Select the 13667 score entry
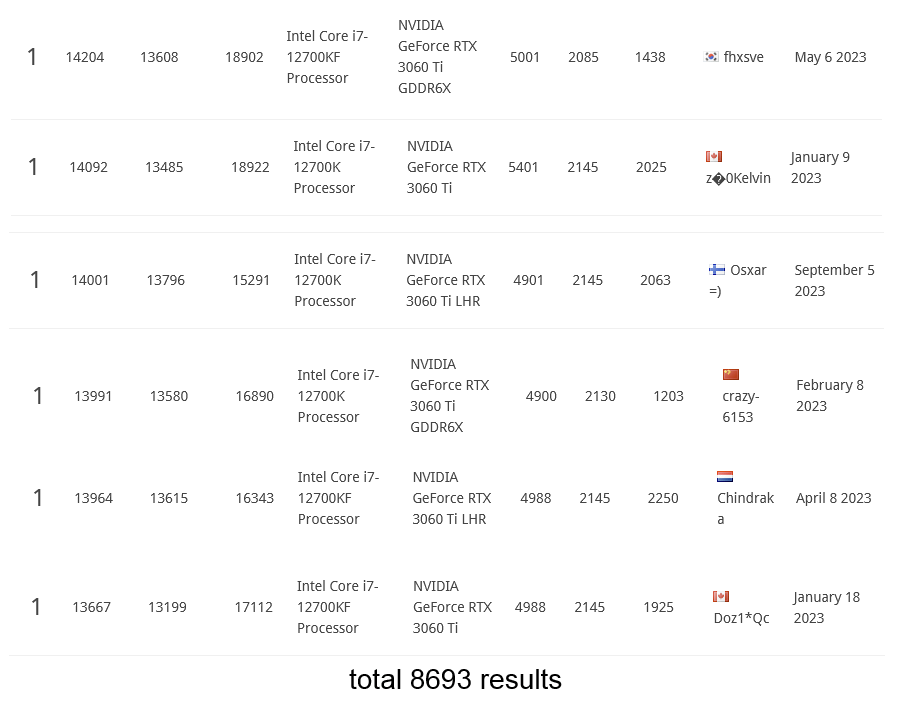This screenshot has width=900, height=705. (x=91, y=607)
